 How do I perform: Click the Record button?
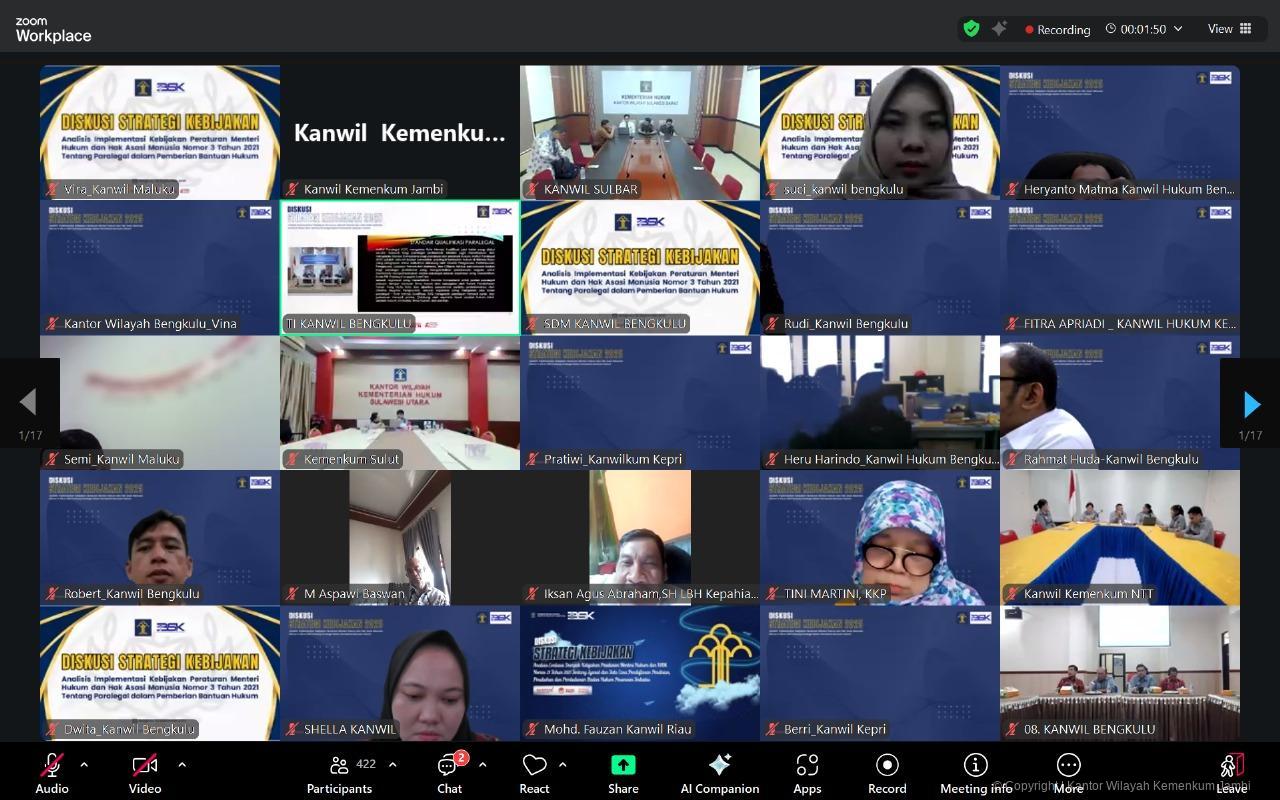click(x=887, y=773)
